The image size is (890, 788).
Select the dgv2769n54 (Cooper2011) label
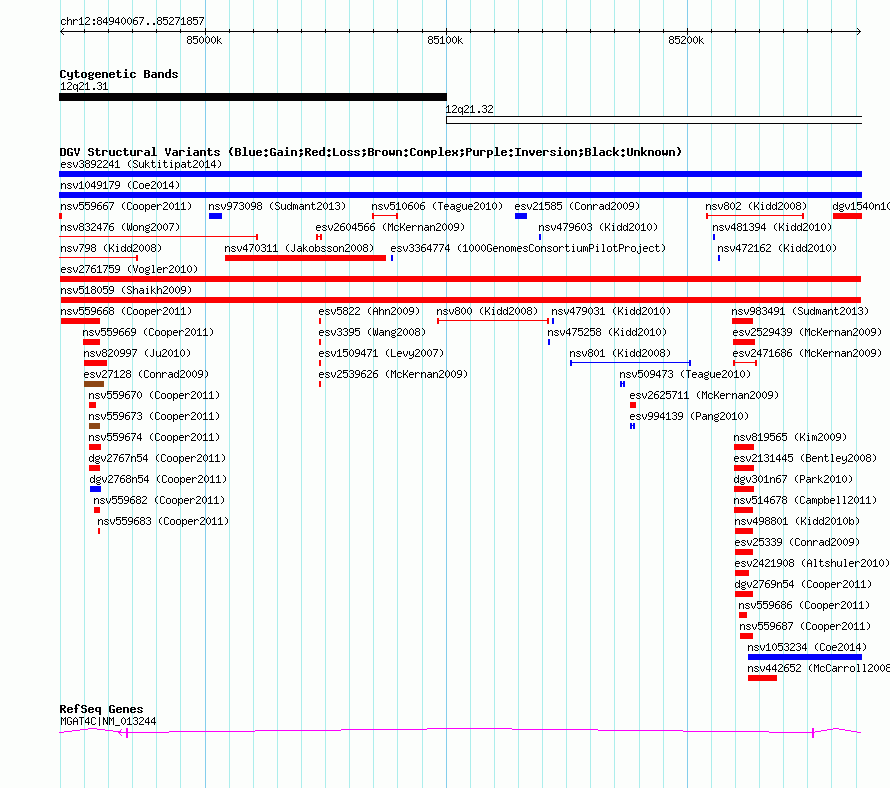point(803,584)
